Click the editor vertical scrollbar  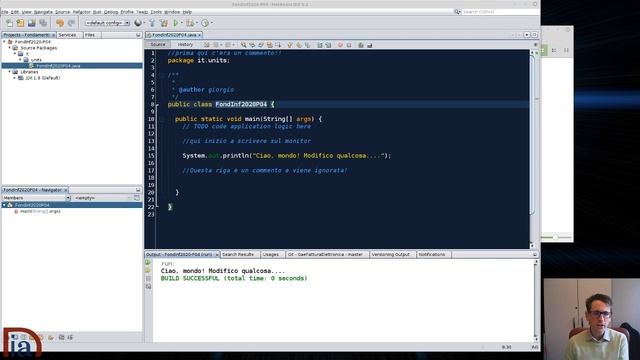point(532,149)
